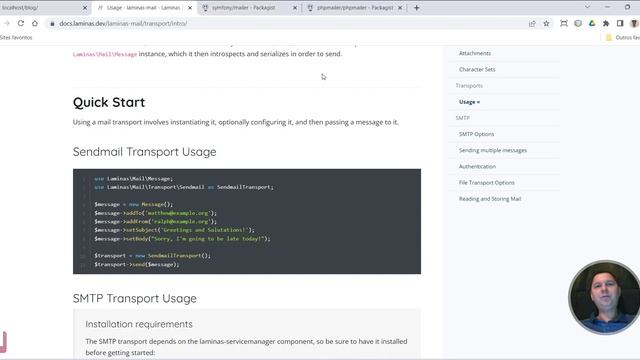Toggle the browser side panel

(x=620, y=24)
